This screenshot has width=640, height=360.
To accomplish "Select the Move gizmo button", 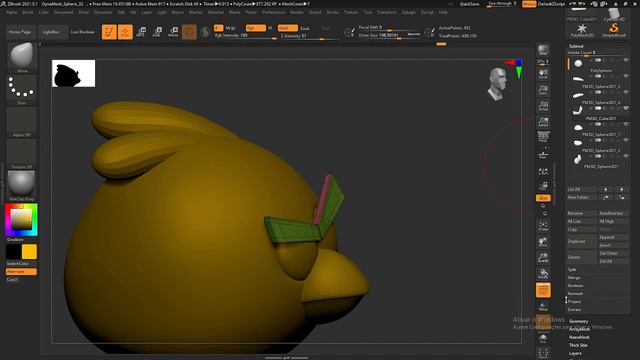I will pos(141,32).
